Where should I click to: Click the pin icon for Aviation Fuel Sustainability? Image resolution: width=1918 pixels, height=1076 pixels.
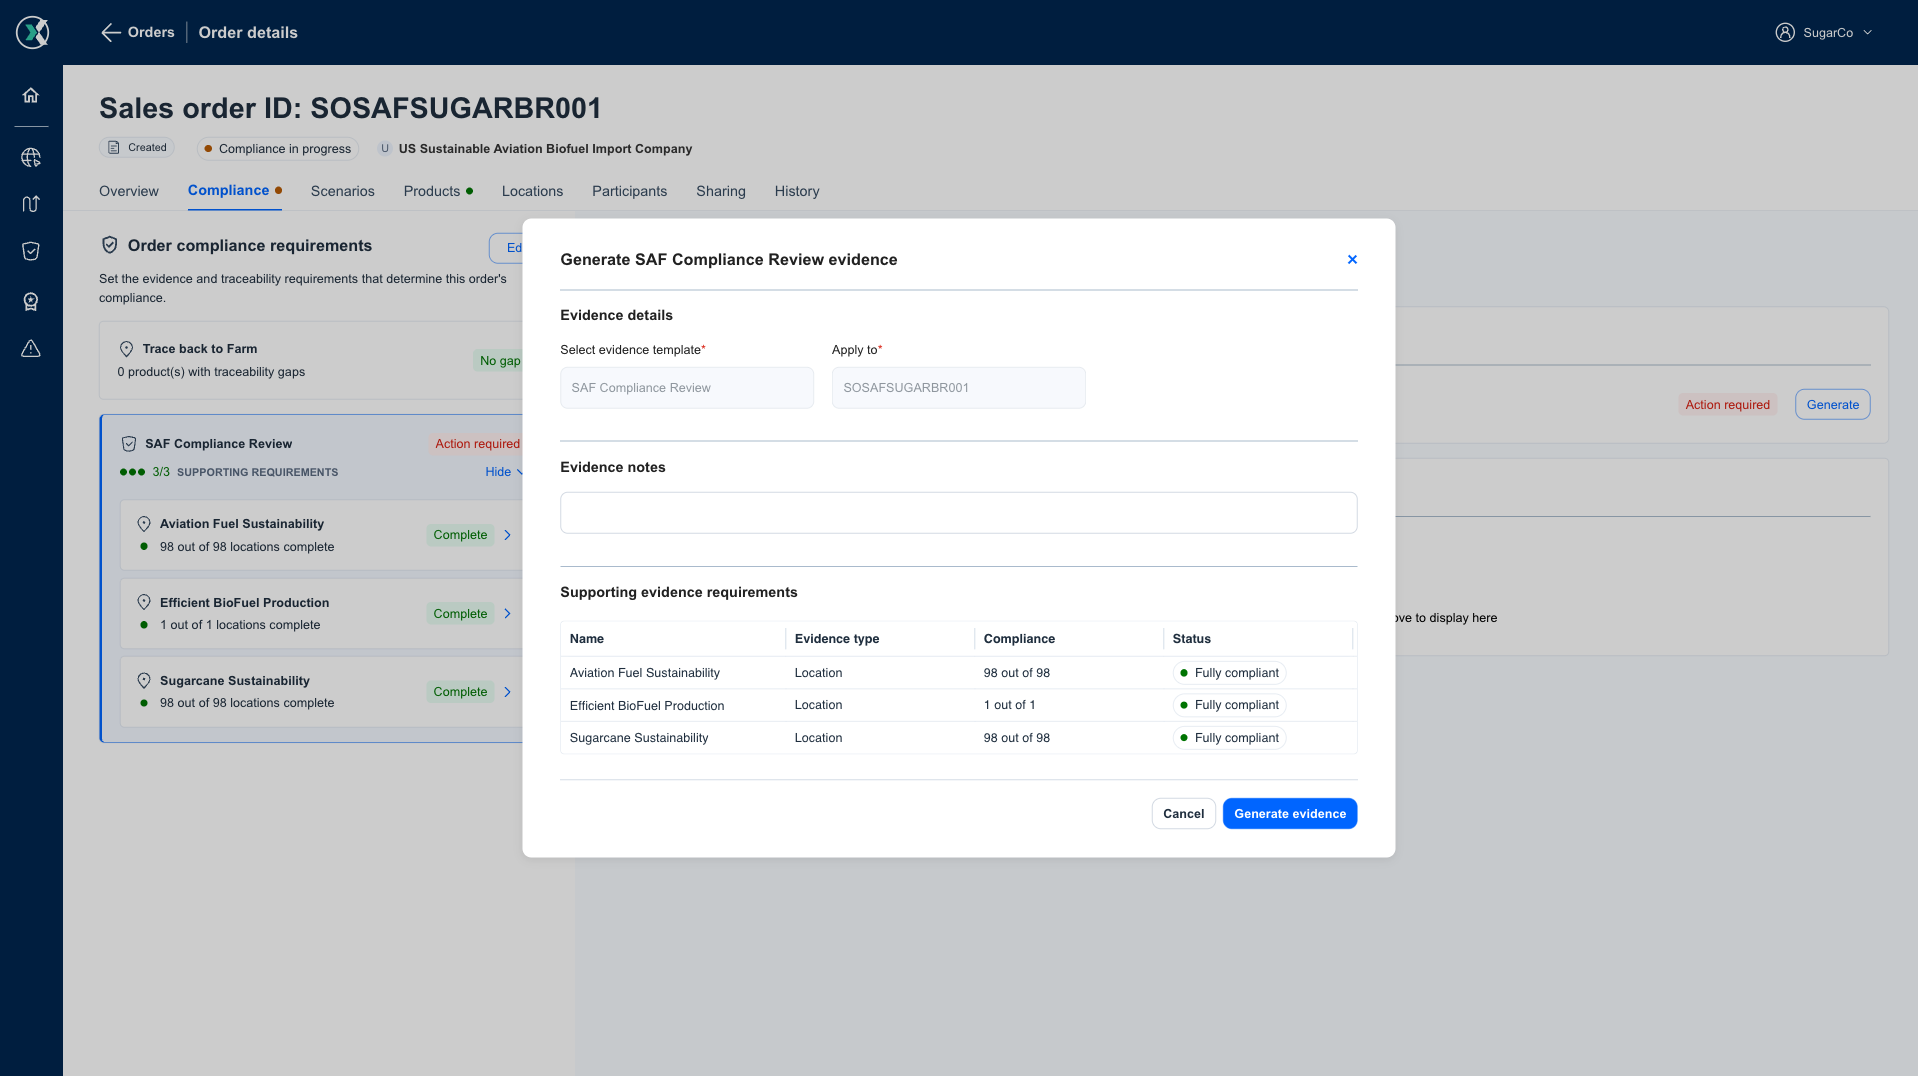coord(144,524)
